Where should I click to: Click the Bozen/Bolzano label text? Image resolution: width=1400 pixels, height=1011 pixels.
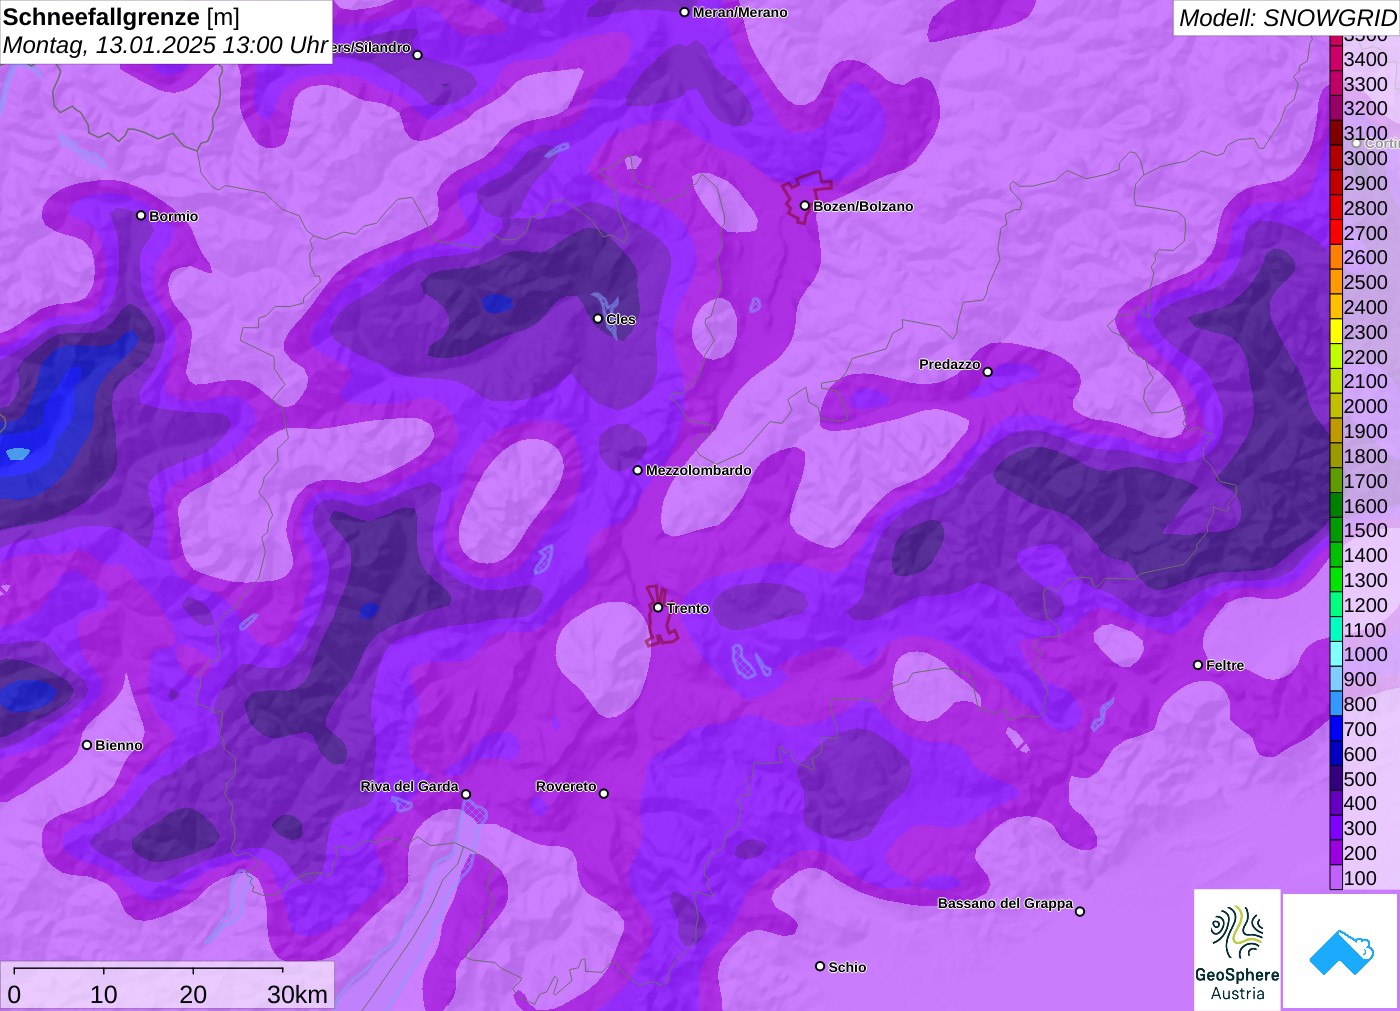pyautogui.click(x=863, y=206)
